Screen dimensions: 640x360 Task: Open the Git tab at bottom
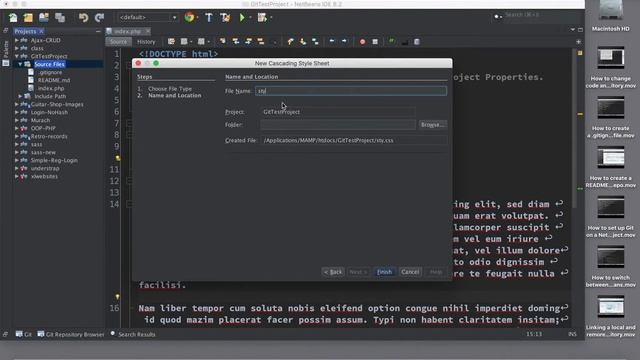[x=24, y=334]
